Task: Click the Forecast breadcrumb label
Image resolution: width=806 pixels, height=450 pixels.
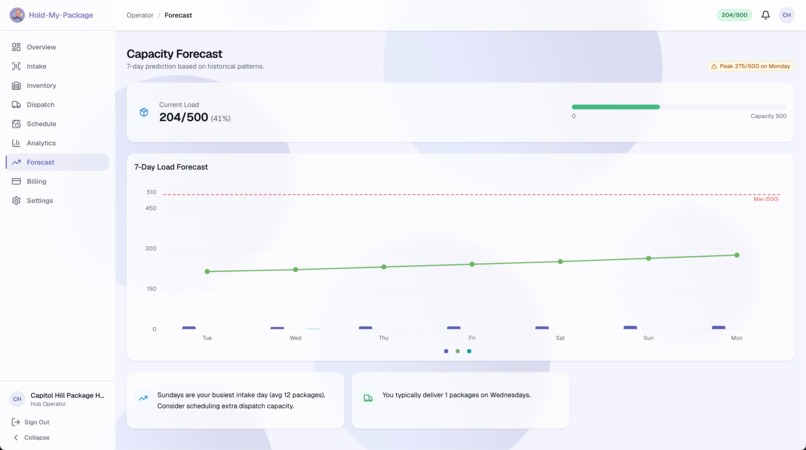Action: click(178, 15)
